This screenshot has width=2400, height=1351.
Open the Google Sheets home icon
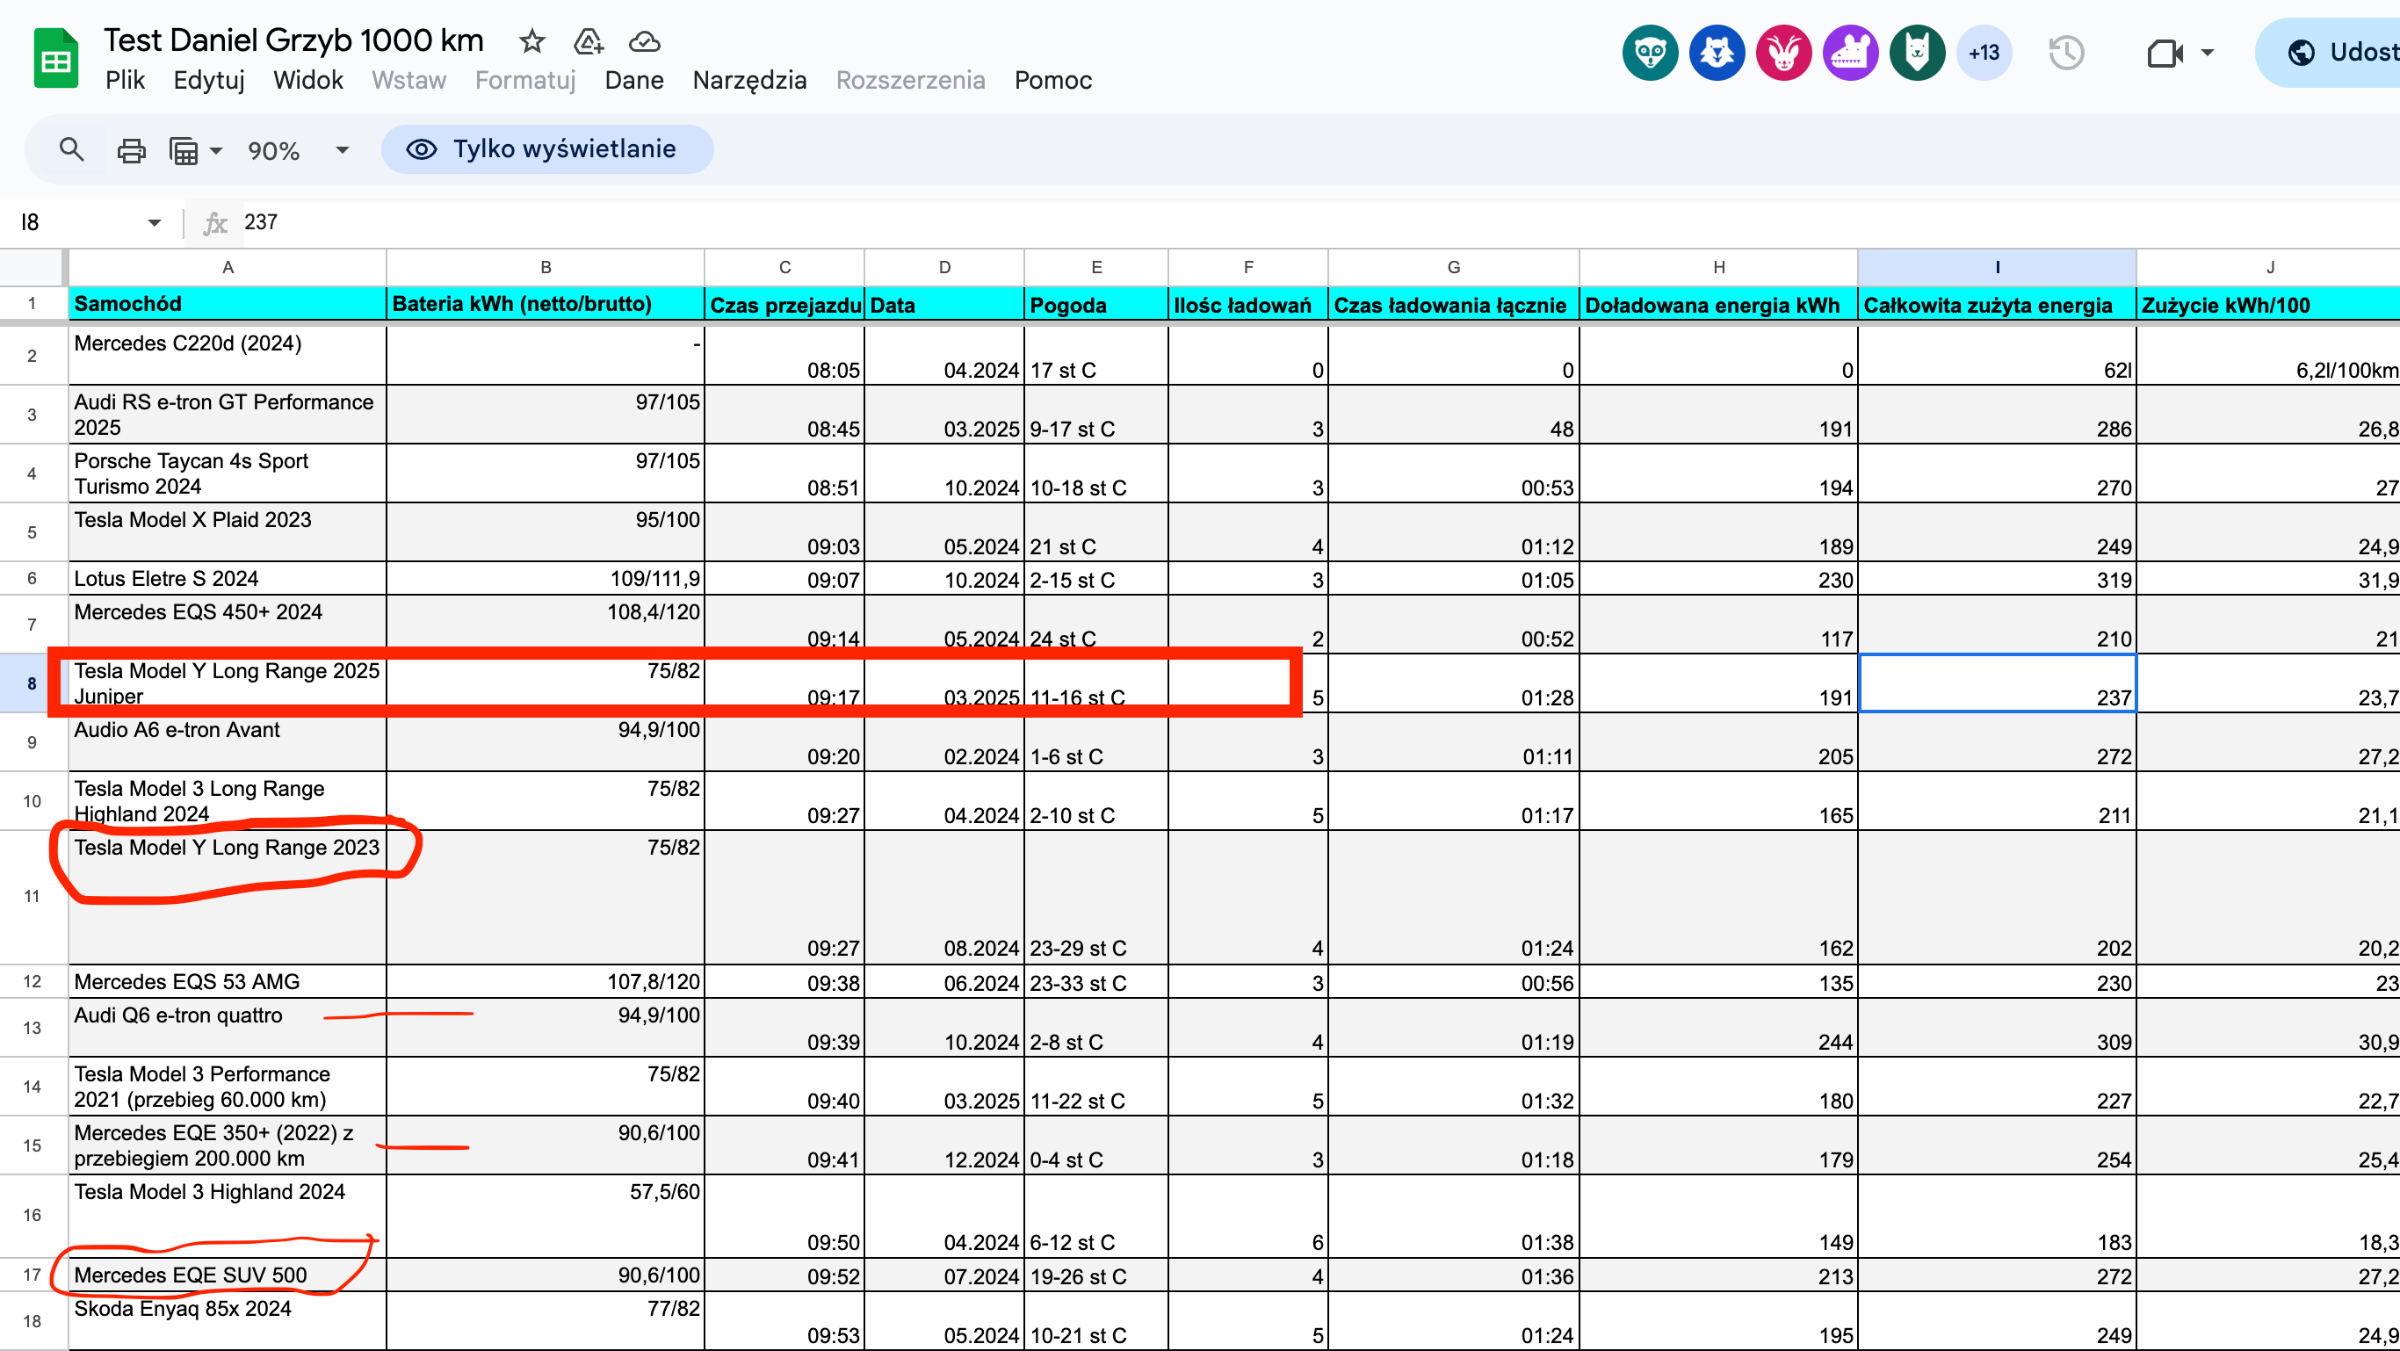click(x=56, y=58)
